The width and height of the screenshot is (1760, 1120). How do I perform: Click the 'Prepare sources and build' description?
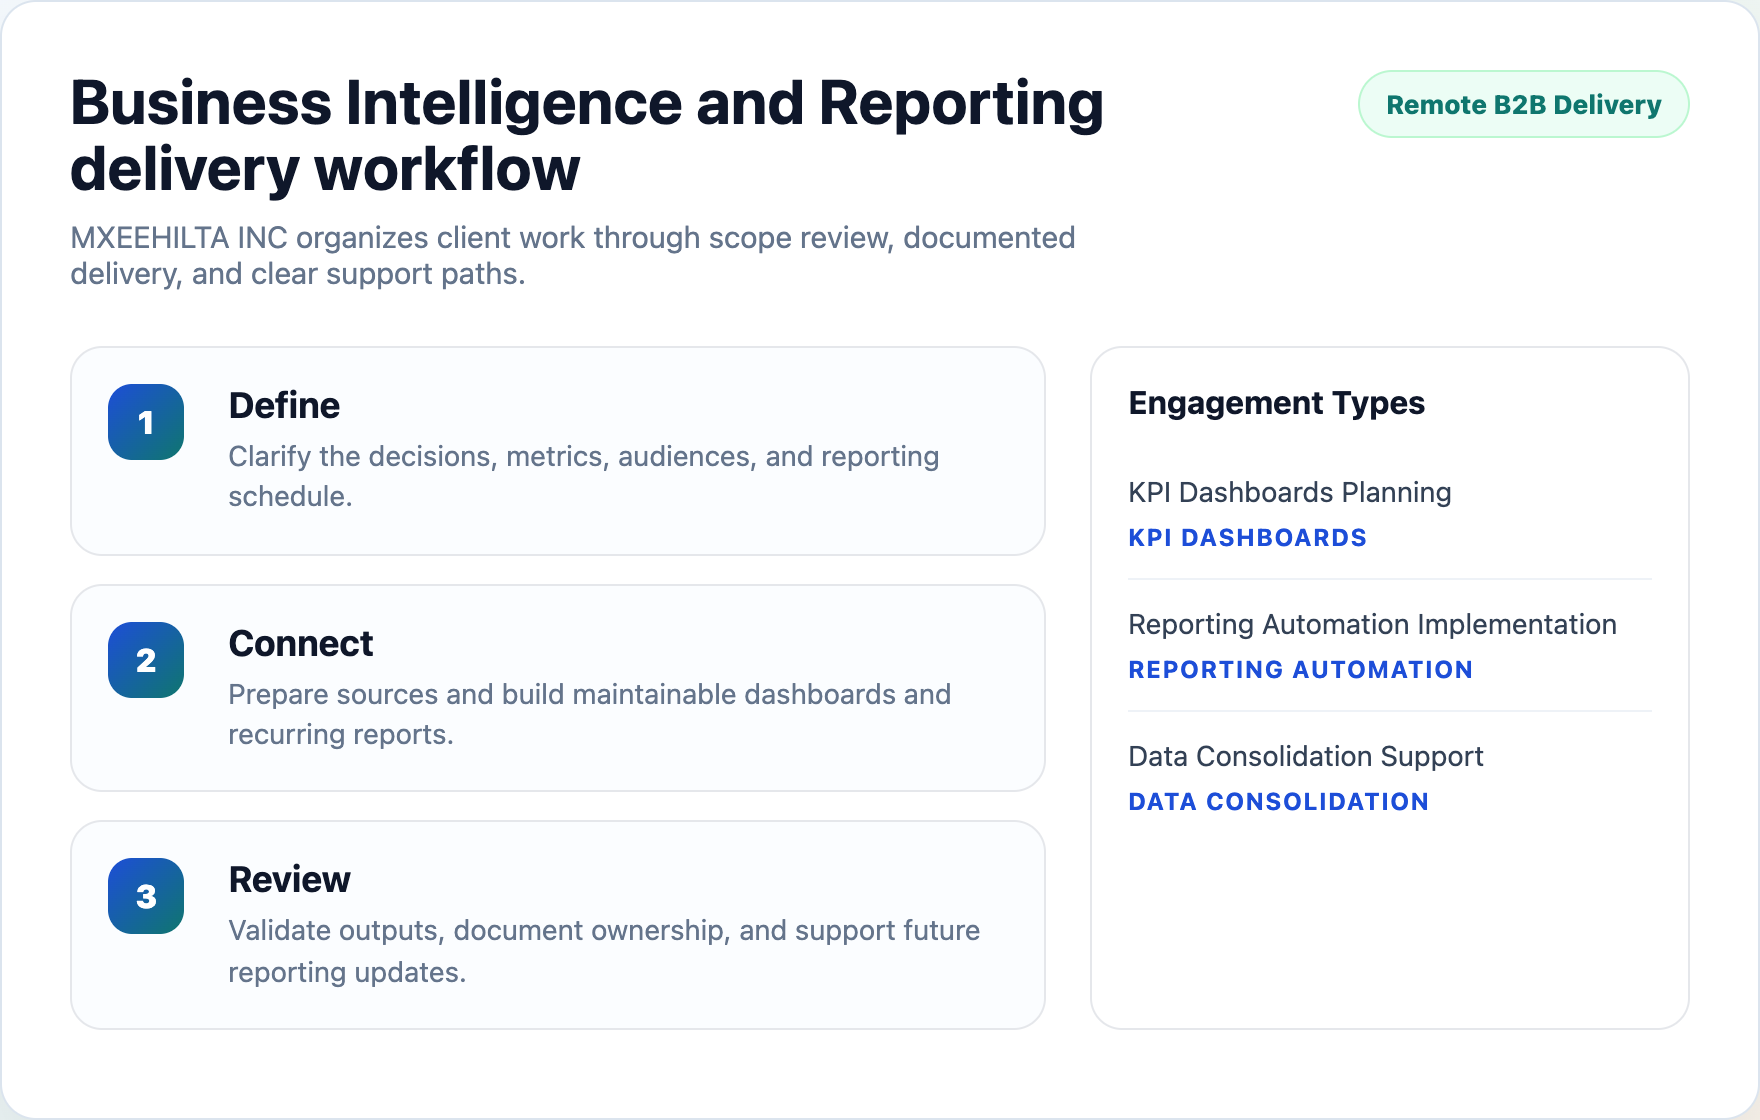[x=589, y=714]
